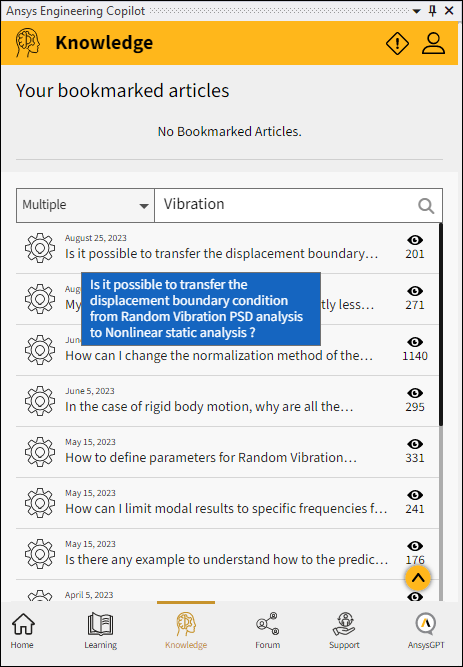463x667 pixels.
Task: Click the eye views icon showing 331
Action: 415,444
